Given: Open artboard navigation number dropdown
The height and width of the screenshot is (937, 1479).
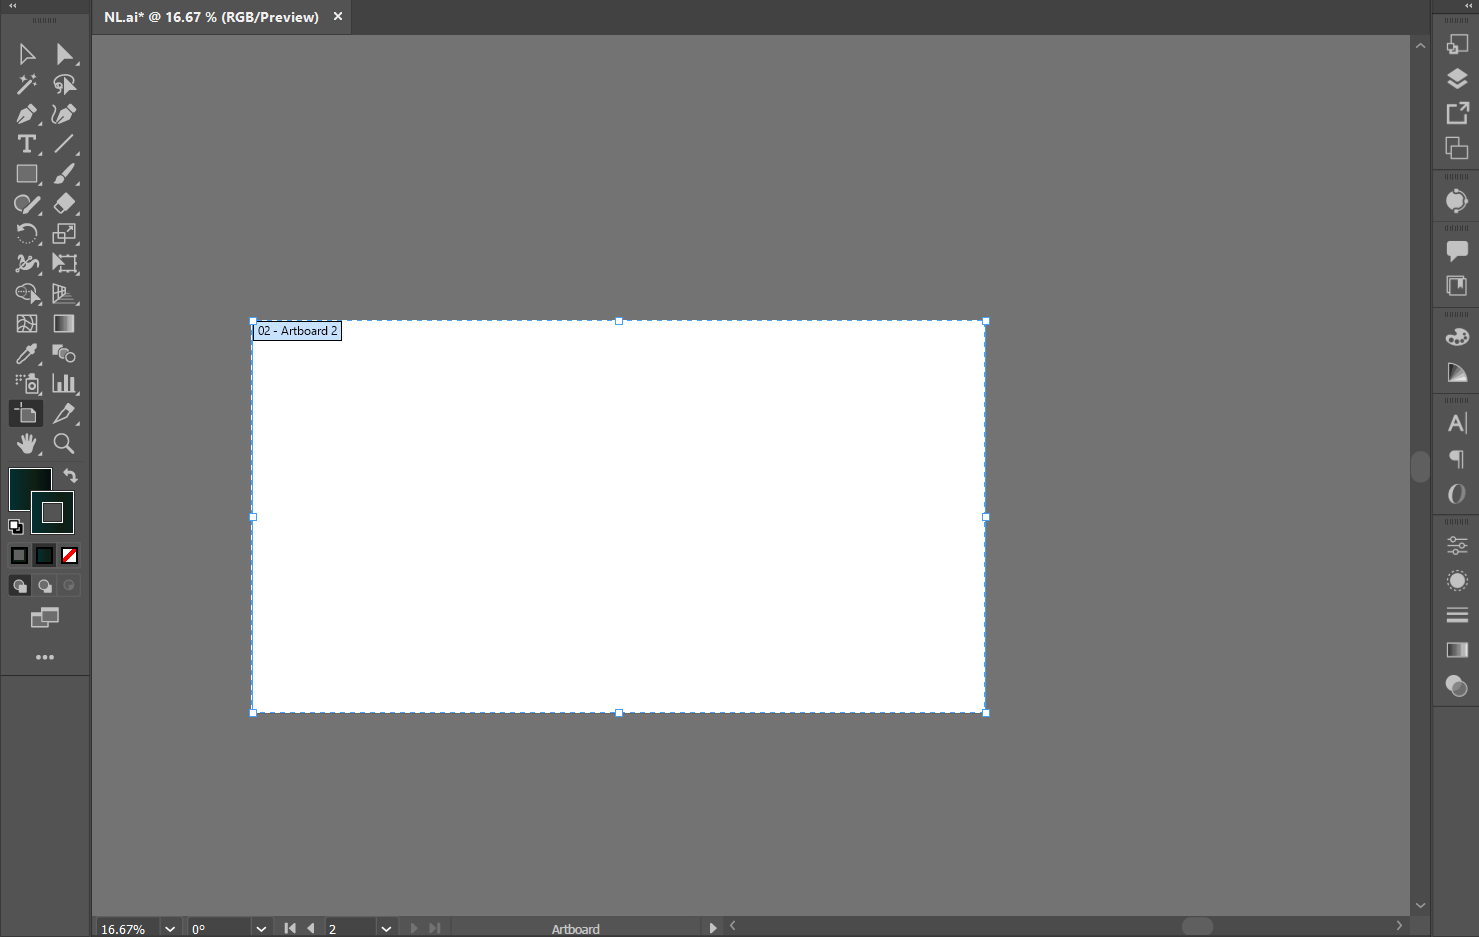Looking at the screenshot, I should tap(386, 929).
